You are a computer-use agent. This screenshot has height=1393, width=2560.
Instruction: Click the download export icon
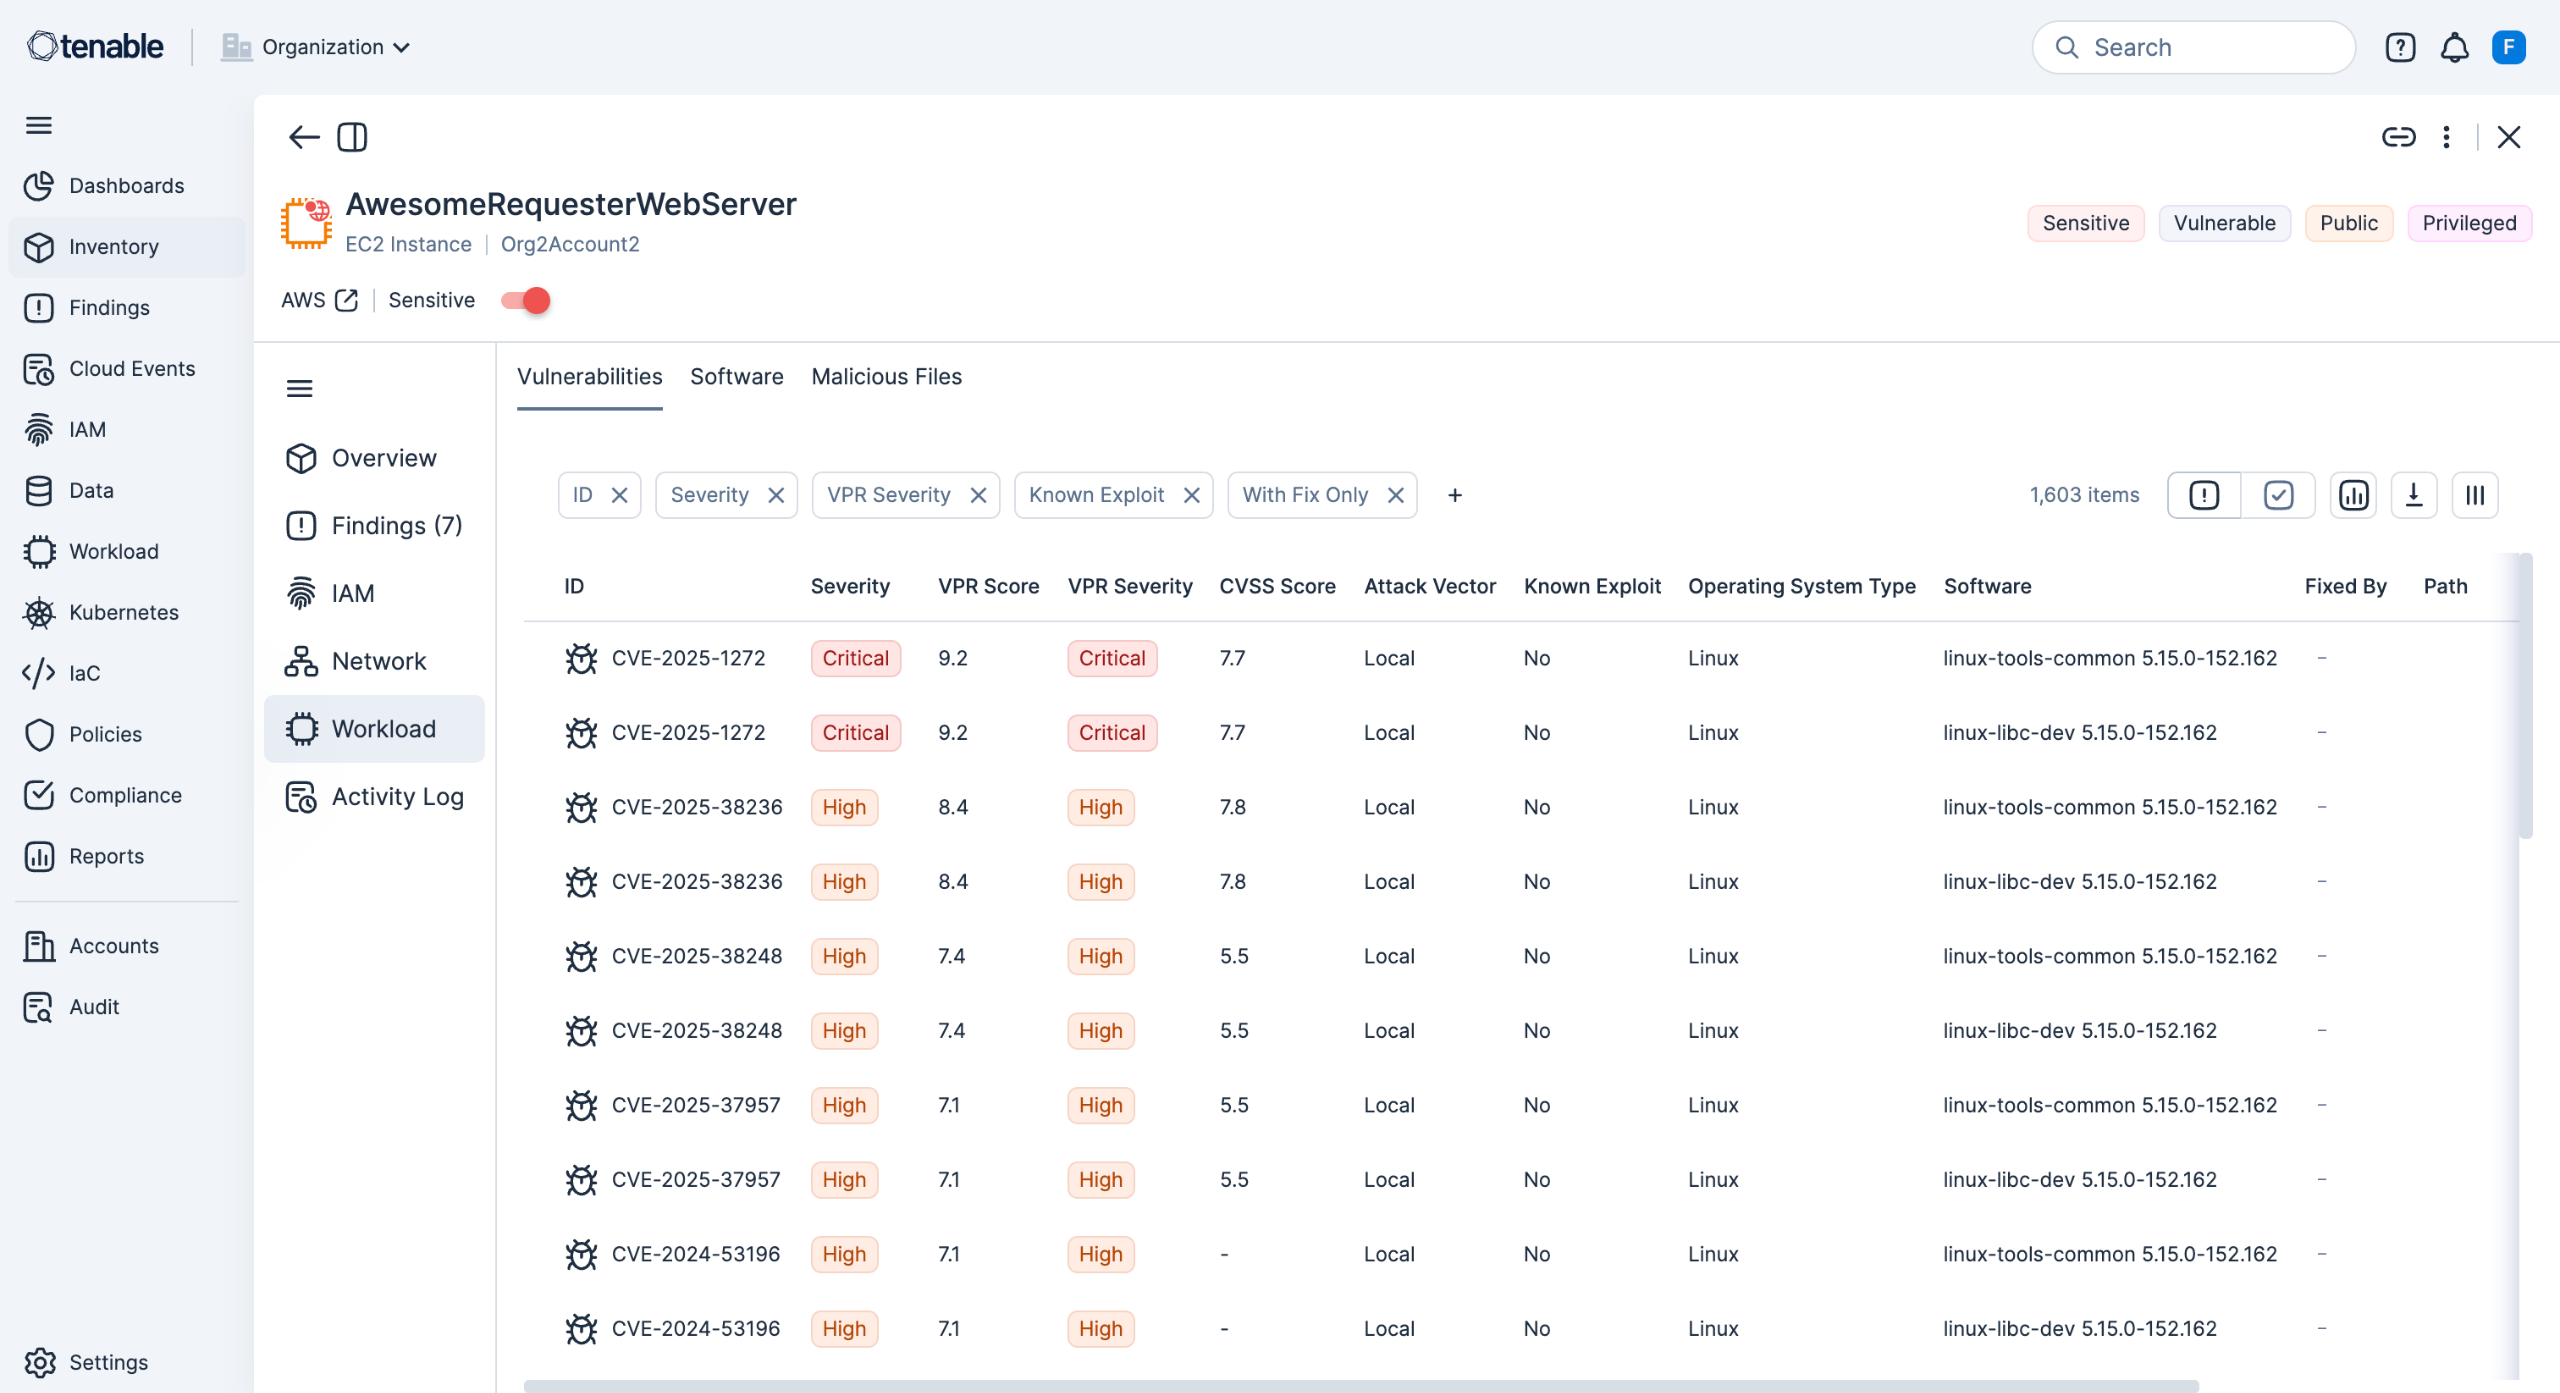(x=2413, y=495)
